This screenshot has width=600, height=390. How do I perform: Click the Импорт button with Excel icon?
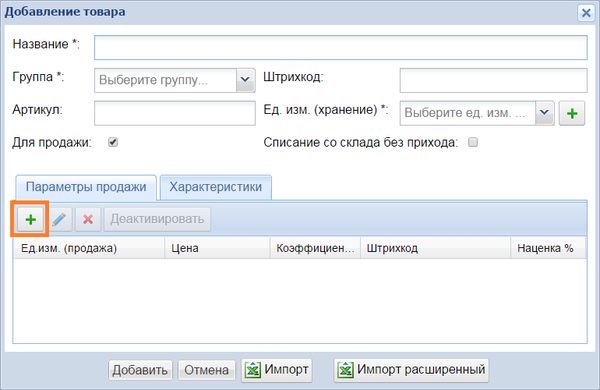pyautogui.click(x=277, y=370)
